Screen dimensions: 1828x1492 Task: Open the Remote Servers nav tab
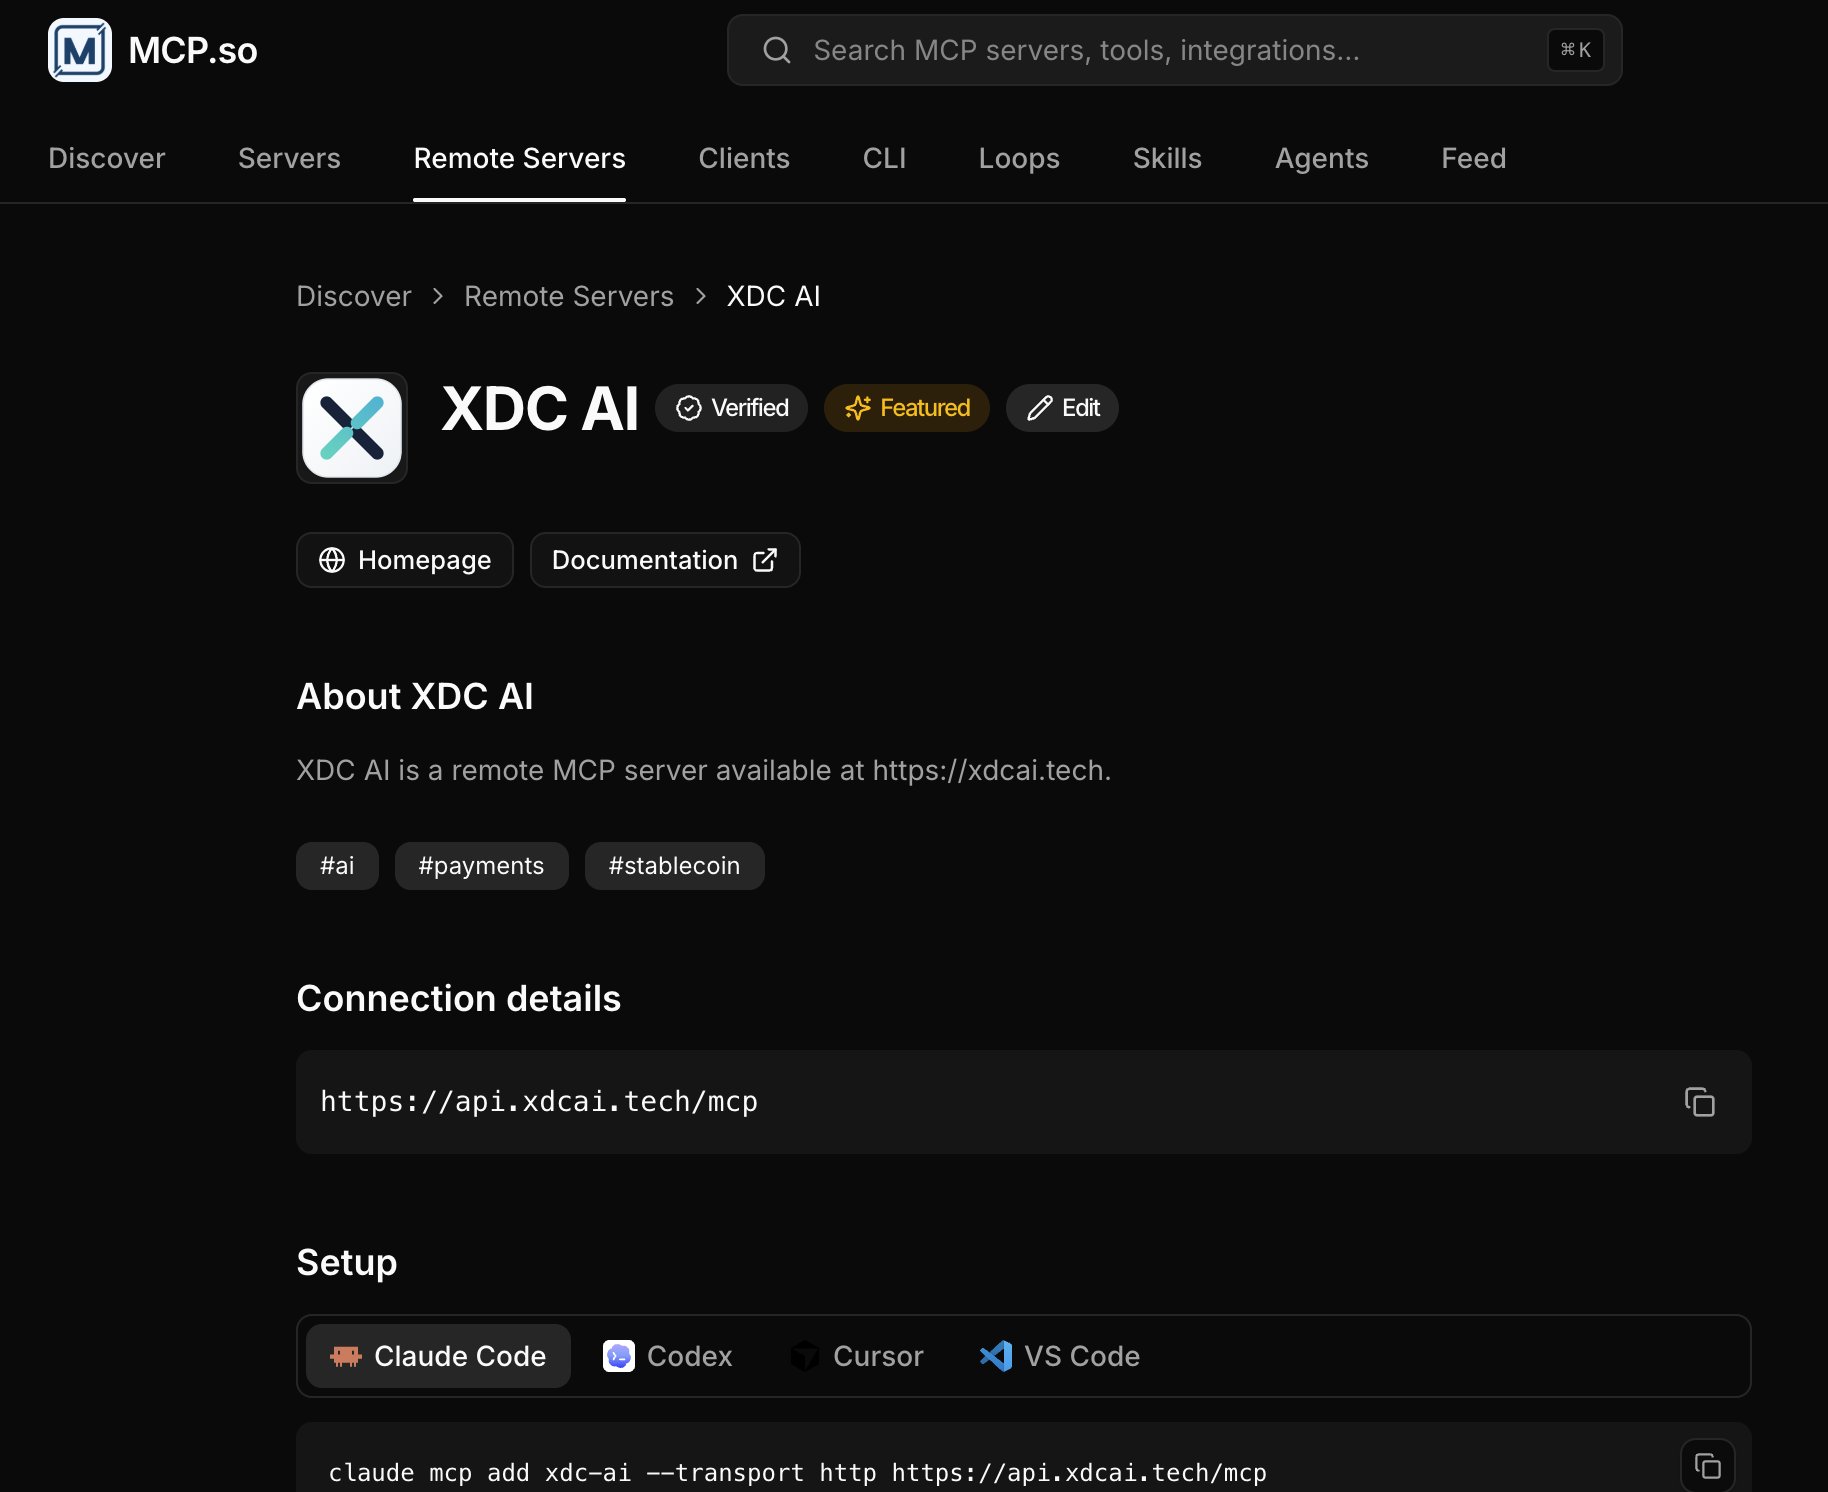[520, 158]
